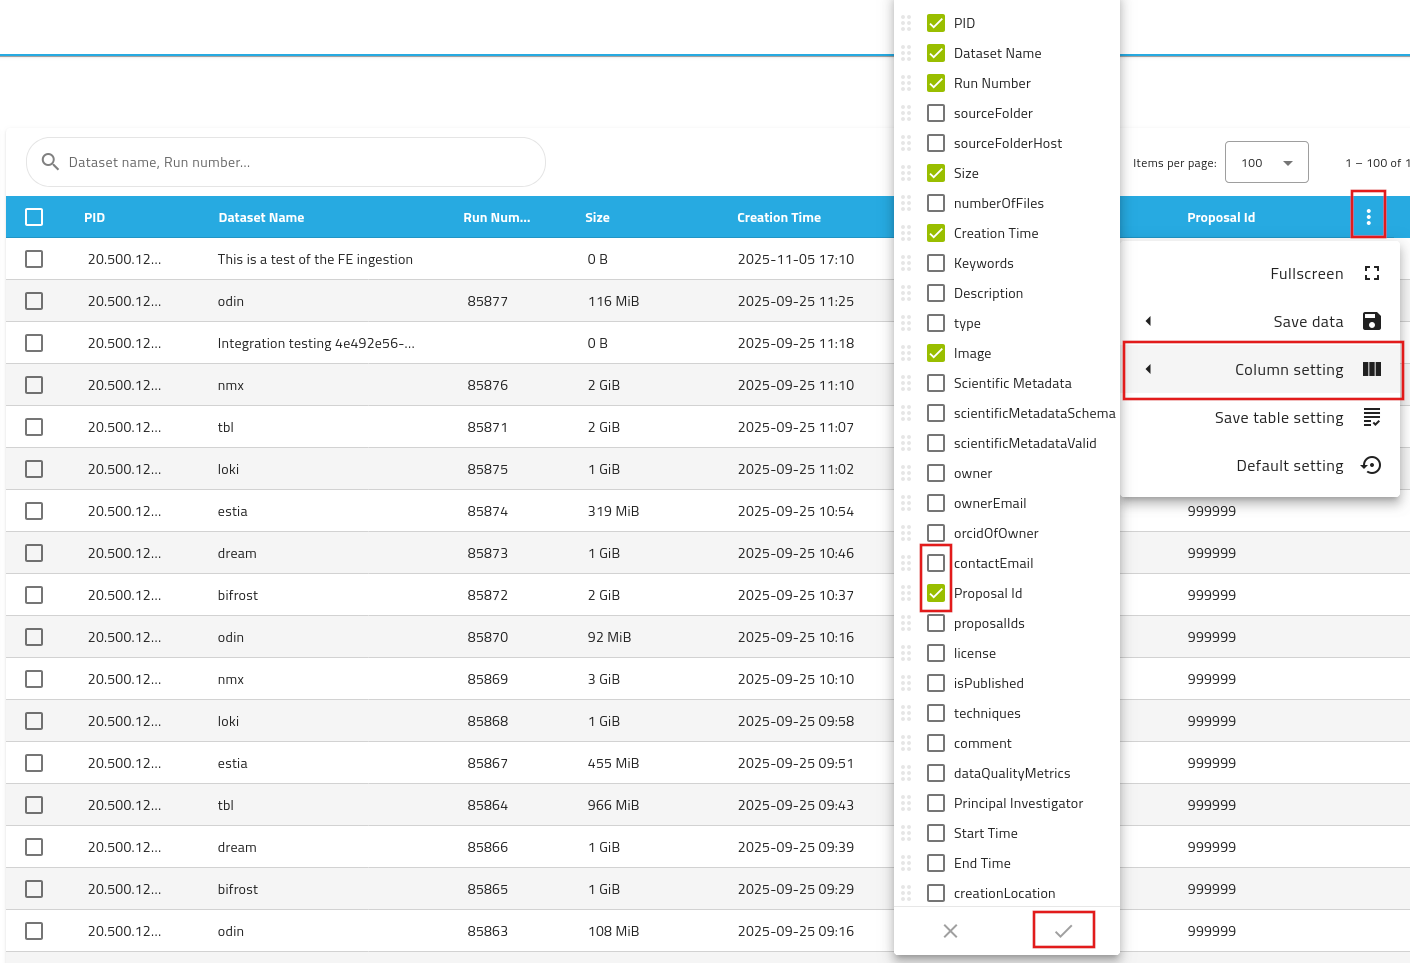Expand the Save data submenu arrow
1410x963 pixels.
pyautogui.click(x=1148, y=321)
